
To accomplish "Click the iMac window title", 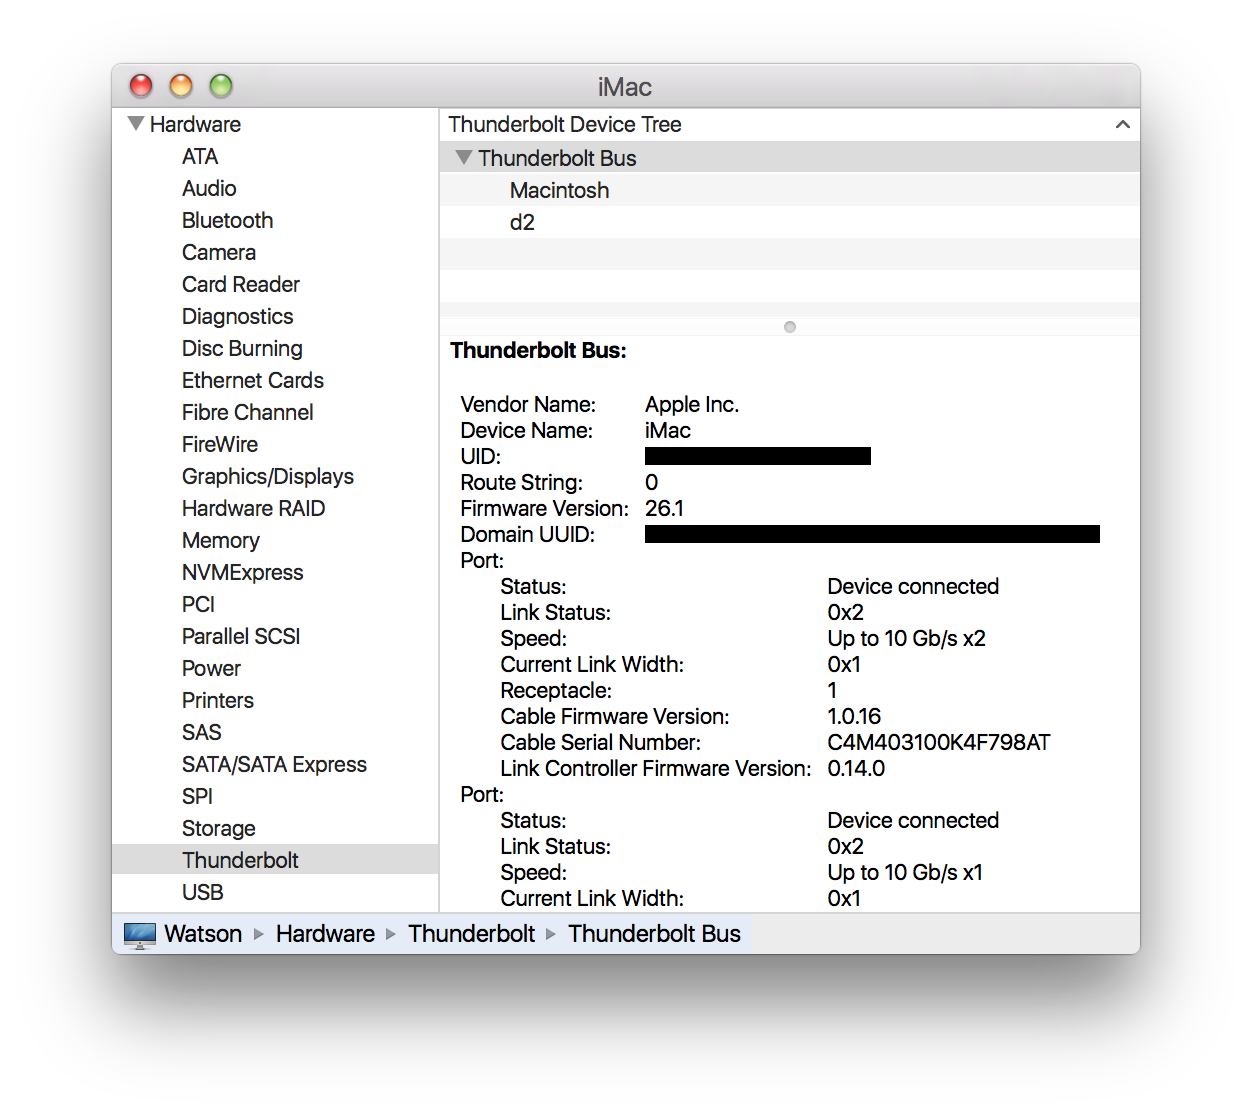I will tap(625, 87).
